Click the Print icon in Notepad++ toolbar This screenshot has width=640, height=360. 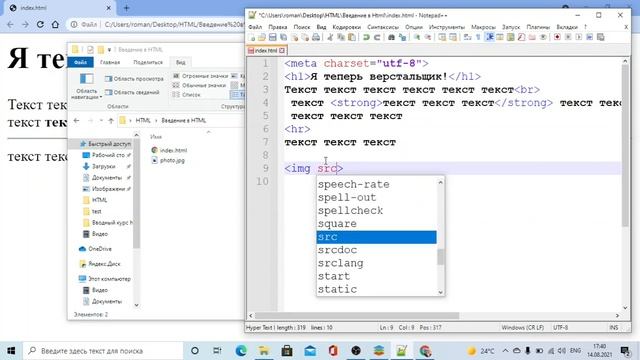(316, 37)
